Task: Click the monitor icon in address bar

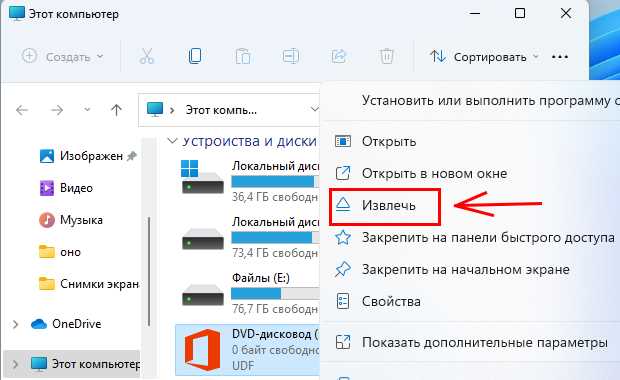Action: [155, 109]
